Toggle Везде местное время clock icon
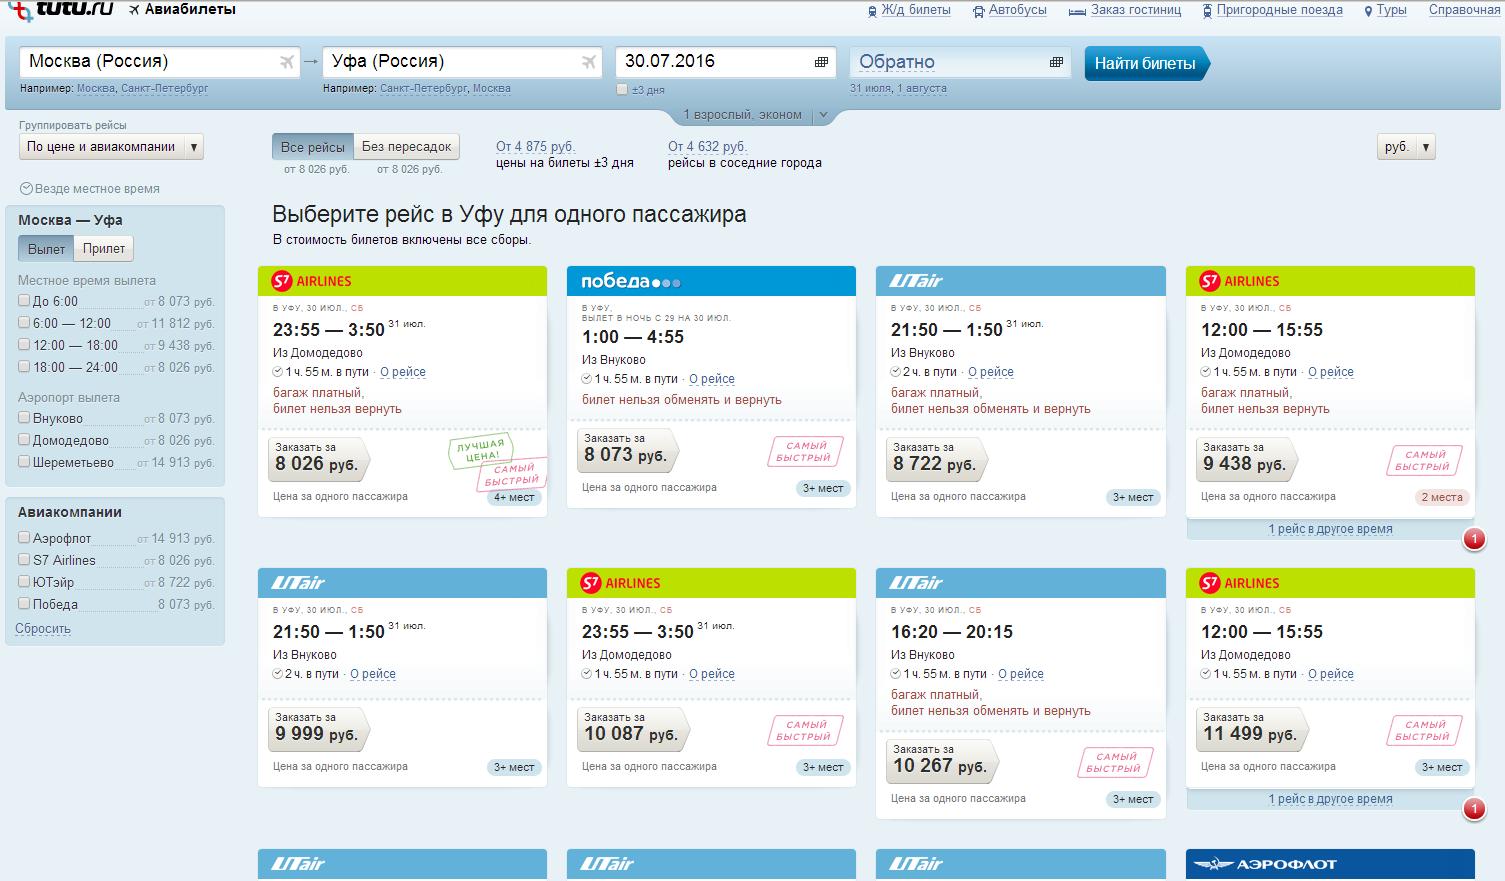 pyautogui.click(x=25, y=189)
